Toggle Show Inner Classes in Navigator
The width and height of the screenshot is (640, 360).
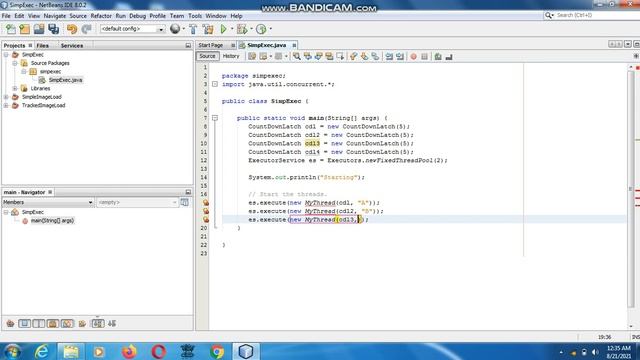click(x=67, y=324)
